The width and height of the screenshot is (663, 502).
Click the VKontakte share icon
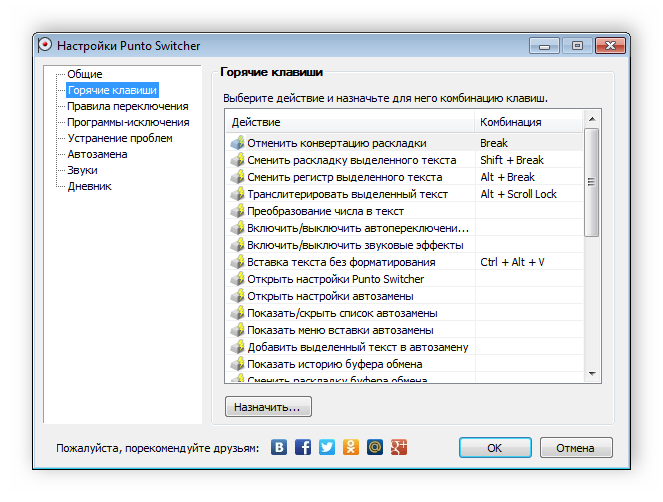tap(279, 447)
